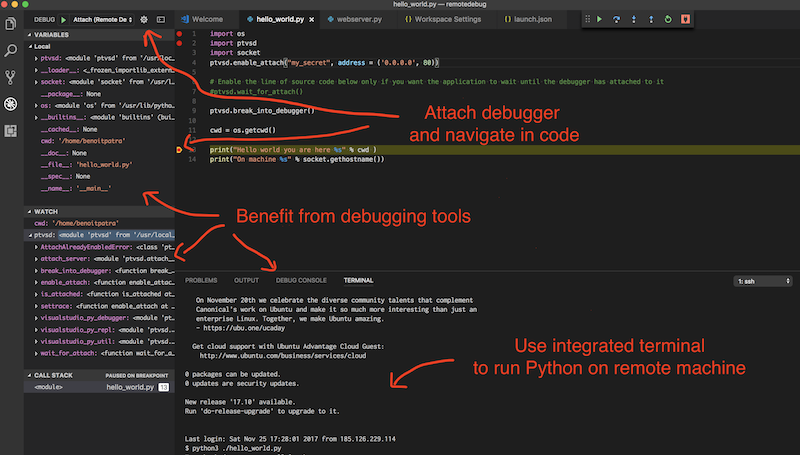Image resolution: width=800 pixels, height=455 pixels.
Task: Select the visualstudio_py_util watch item
Action: [99, 341]
